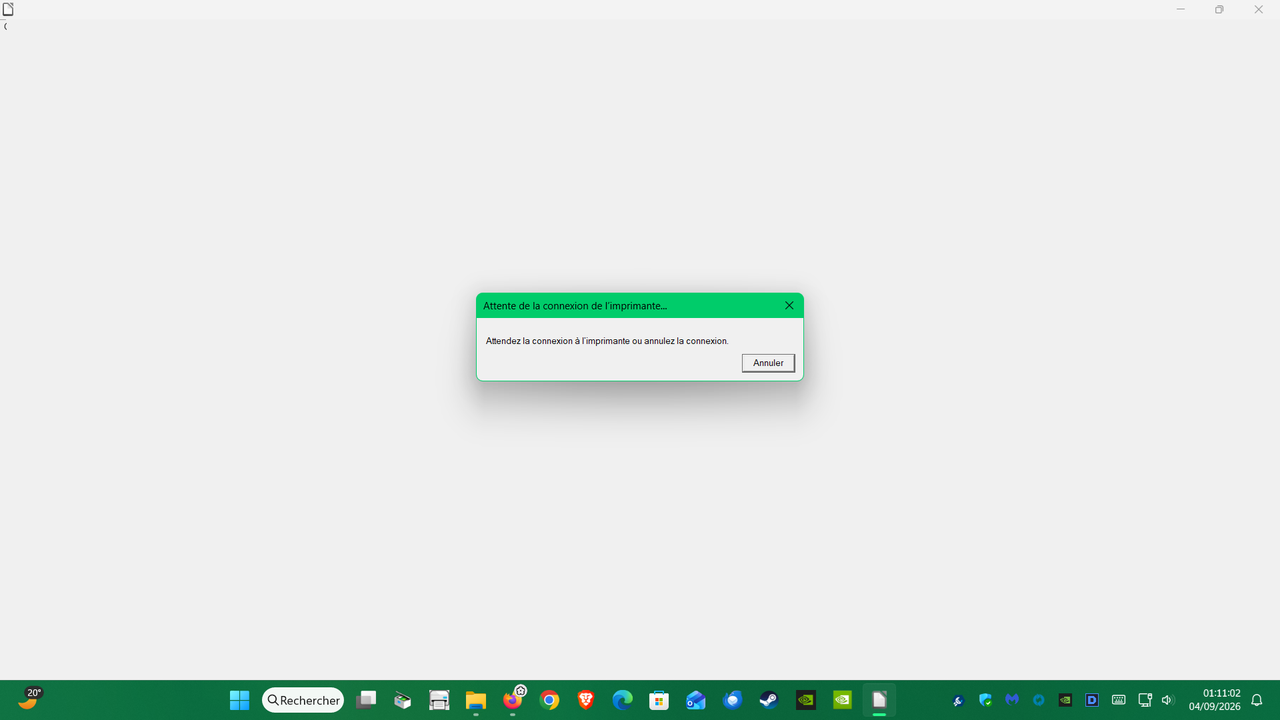Open the Windows Start menu
The image size is (1280, 720).
click(240, 700)
